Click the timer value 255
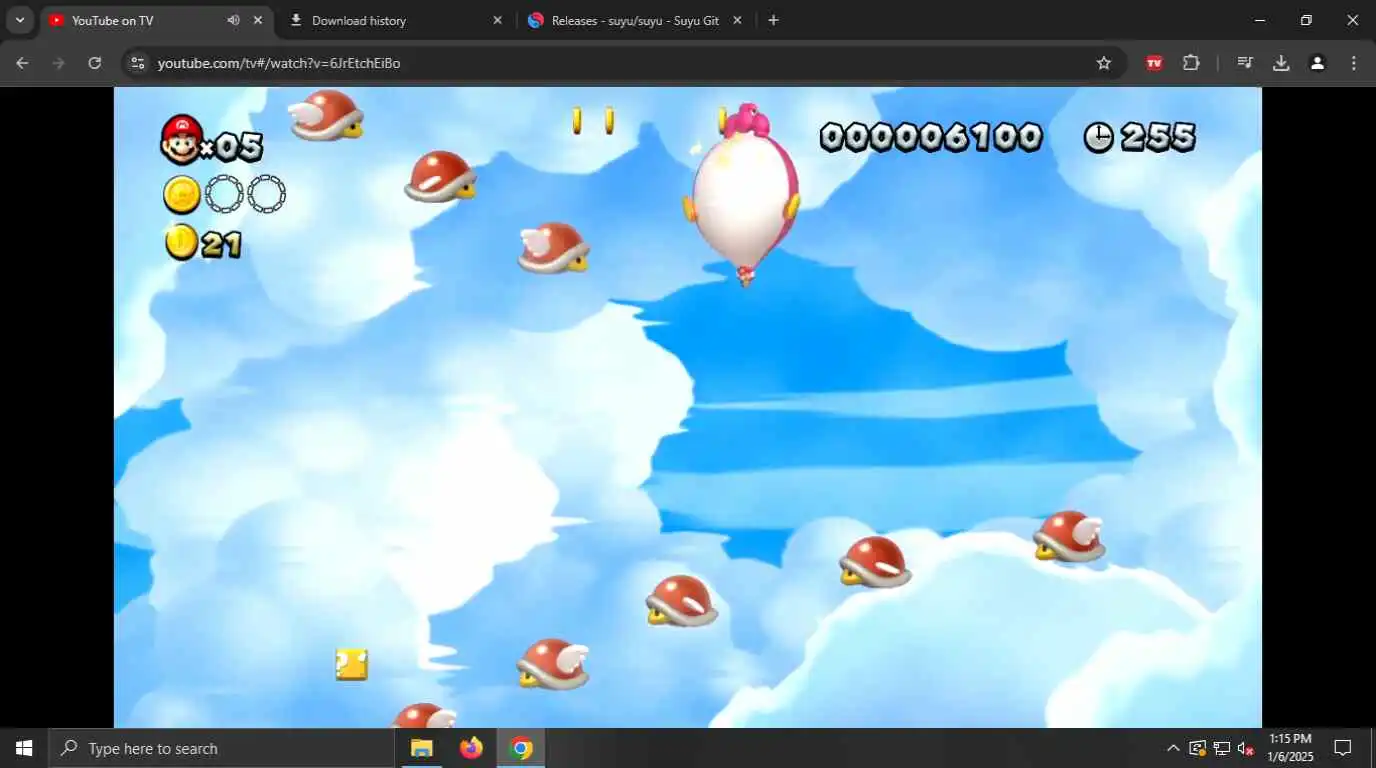The width and height of the screenshot is (1376, 768). coord(1158,137)
